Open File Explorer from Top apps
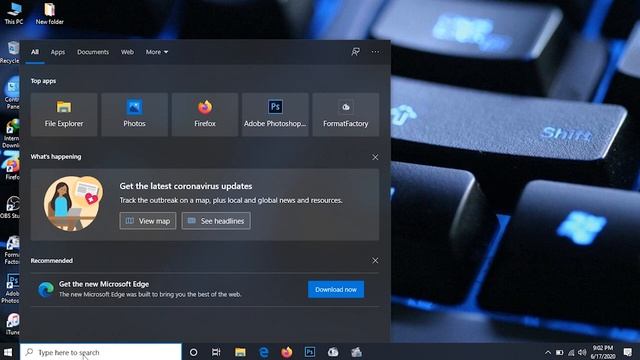The height and width of the screenshot is (360, 640). click(64, 114)
